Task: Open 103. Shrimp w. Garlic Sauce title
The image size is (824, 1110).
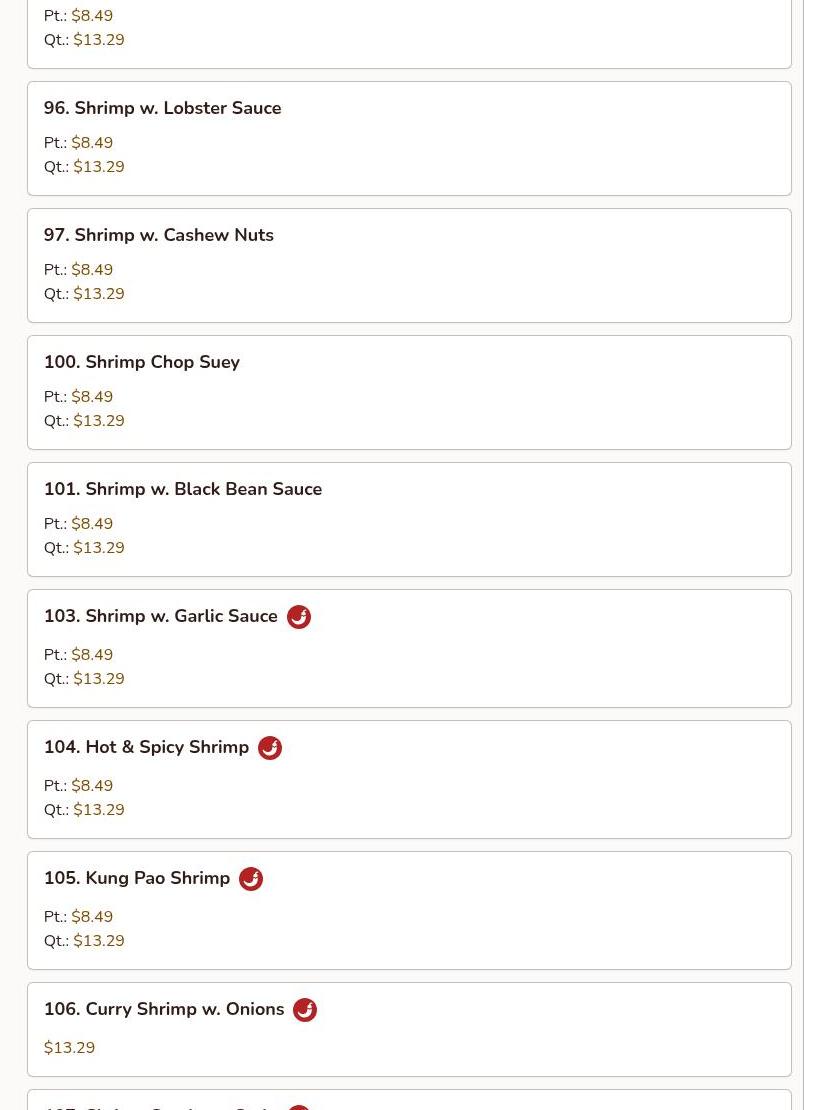Action: [x=160, y=616]
